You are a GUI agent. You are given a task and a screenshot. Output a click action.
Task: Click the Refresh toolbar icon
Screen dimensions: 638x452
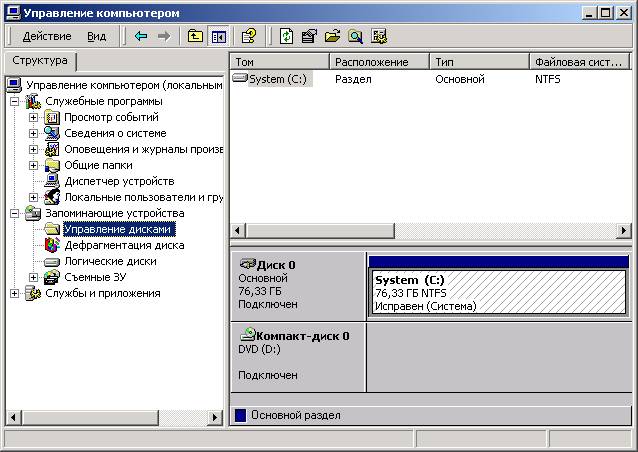(x=287, y=36)
